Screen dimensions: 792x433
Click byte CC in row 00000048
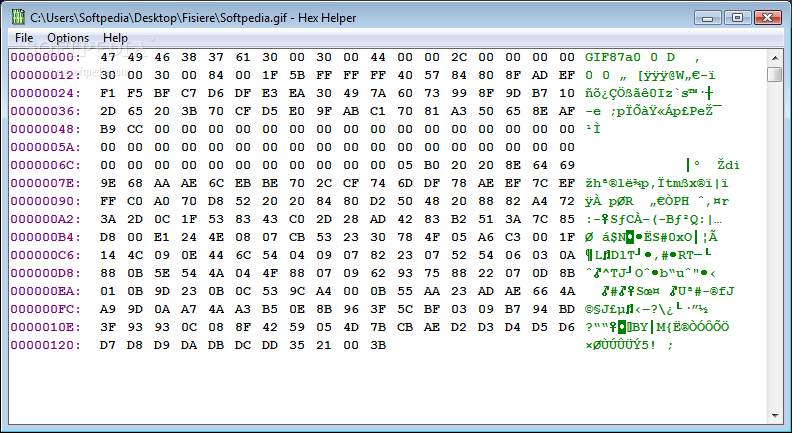tap(135, 129)
